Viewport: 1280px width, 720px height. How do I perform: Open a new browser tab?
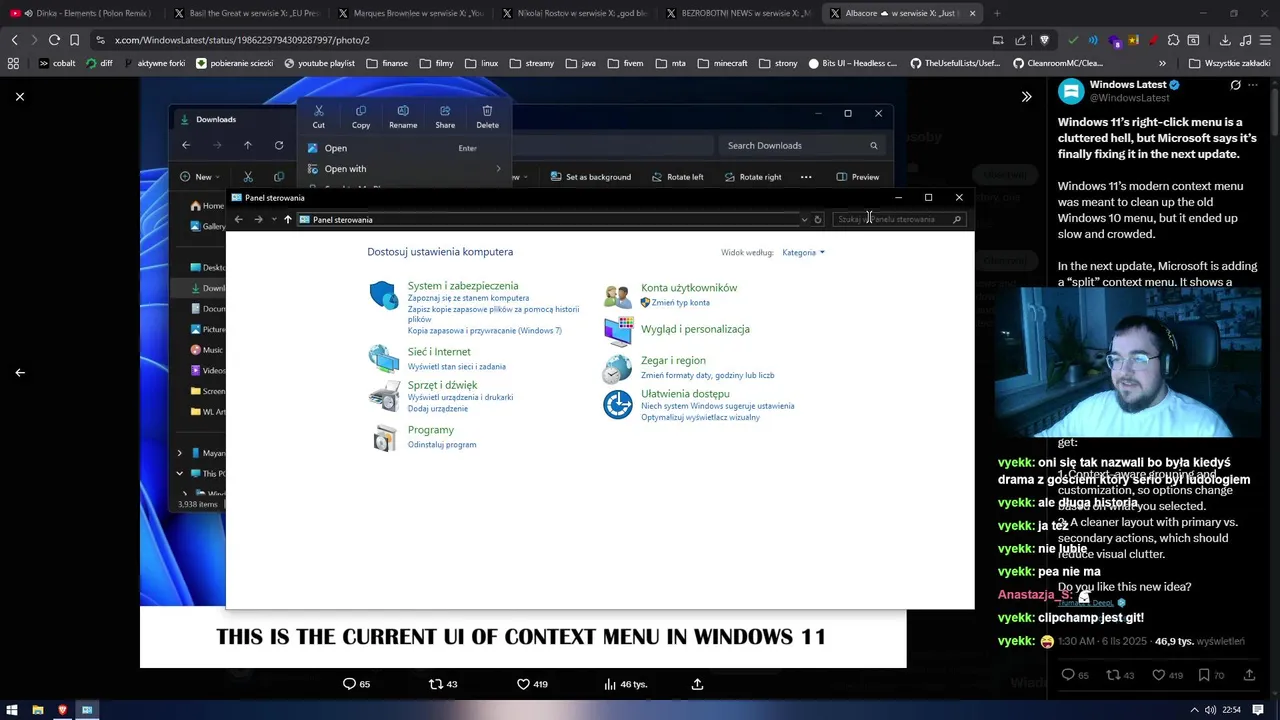(997, 13)
